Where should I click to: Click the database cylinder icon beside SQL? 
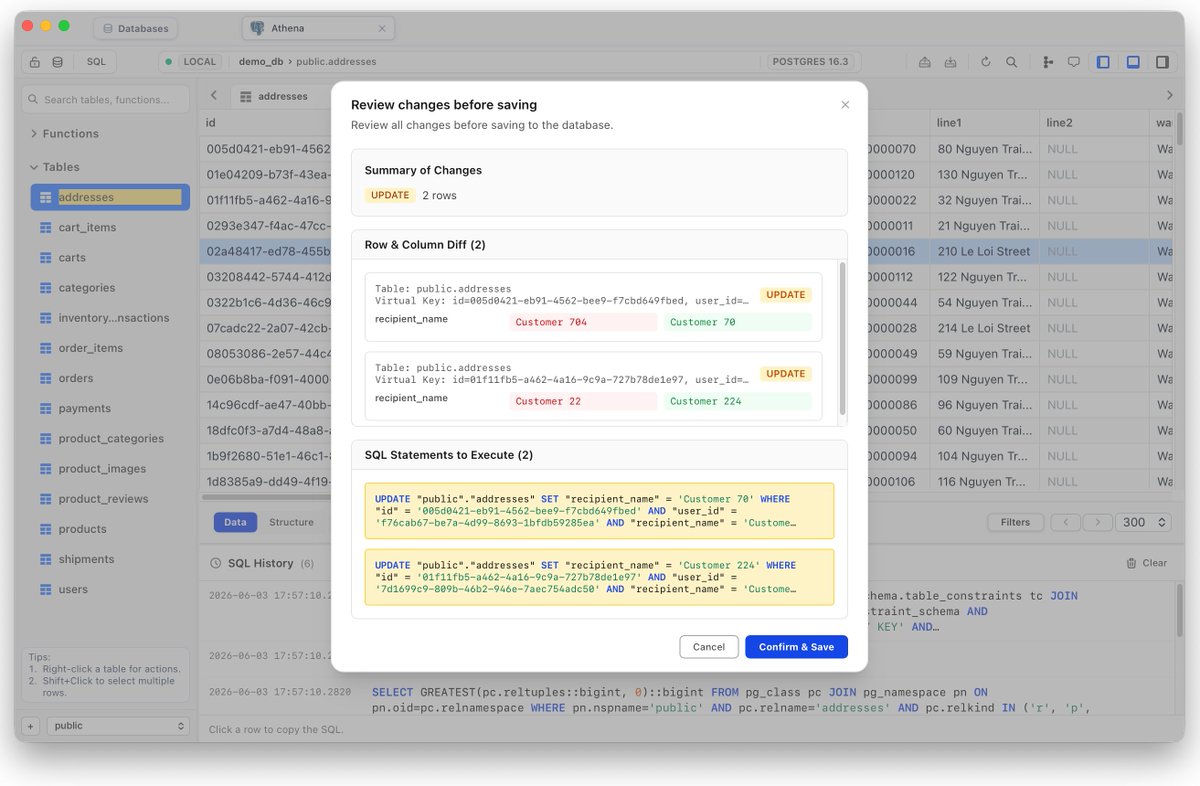pos(57,62)
